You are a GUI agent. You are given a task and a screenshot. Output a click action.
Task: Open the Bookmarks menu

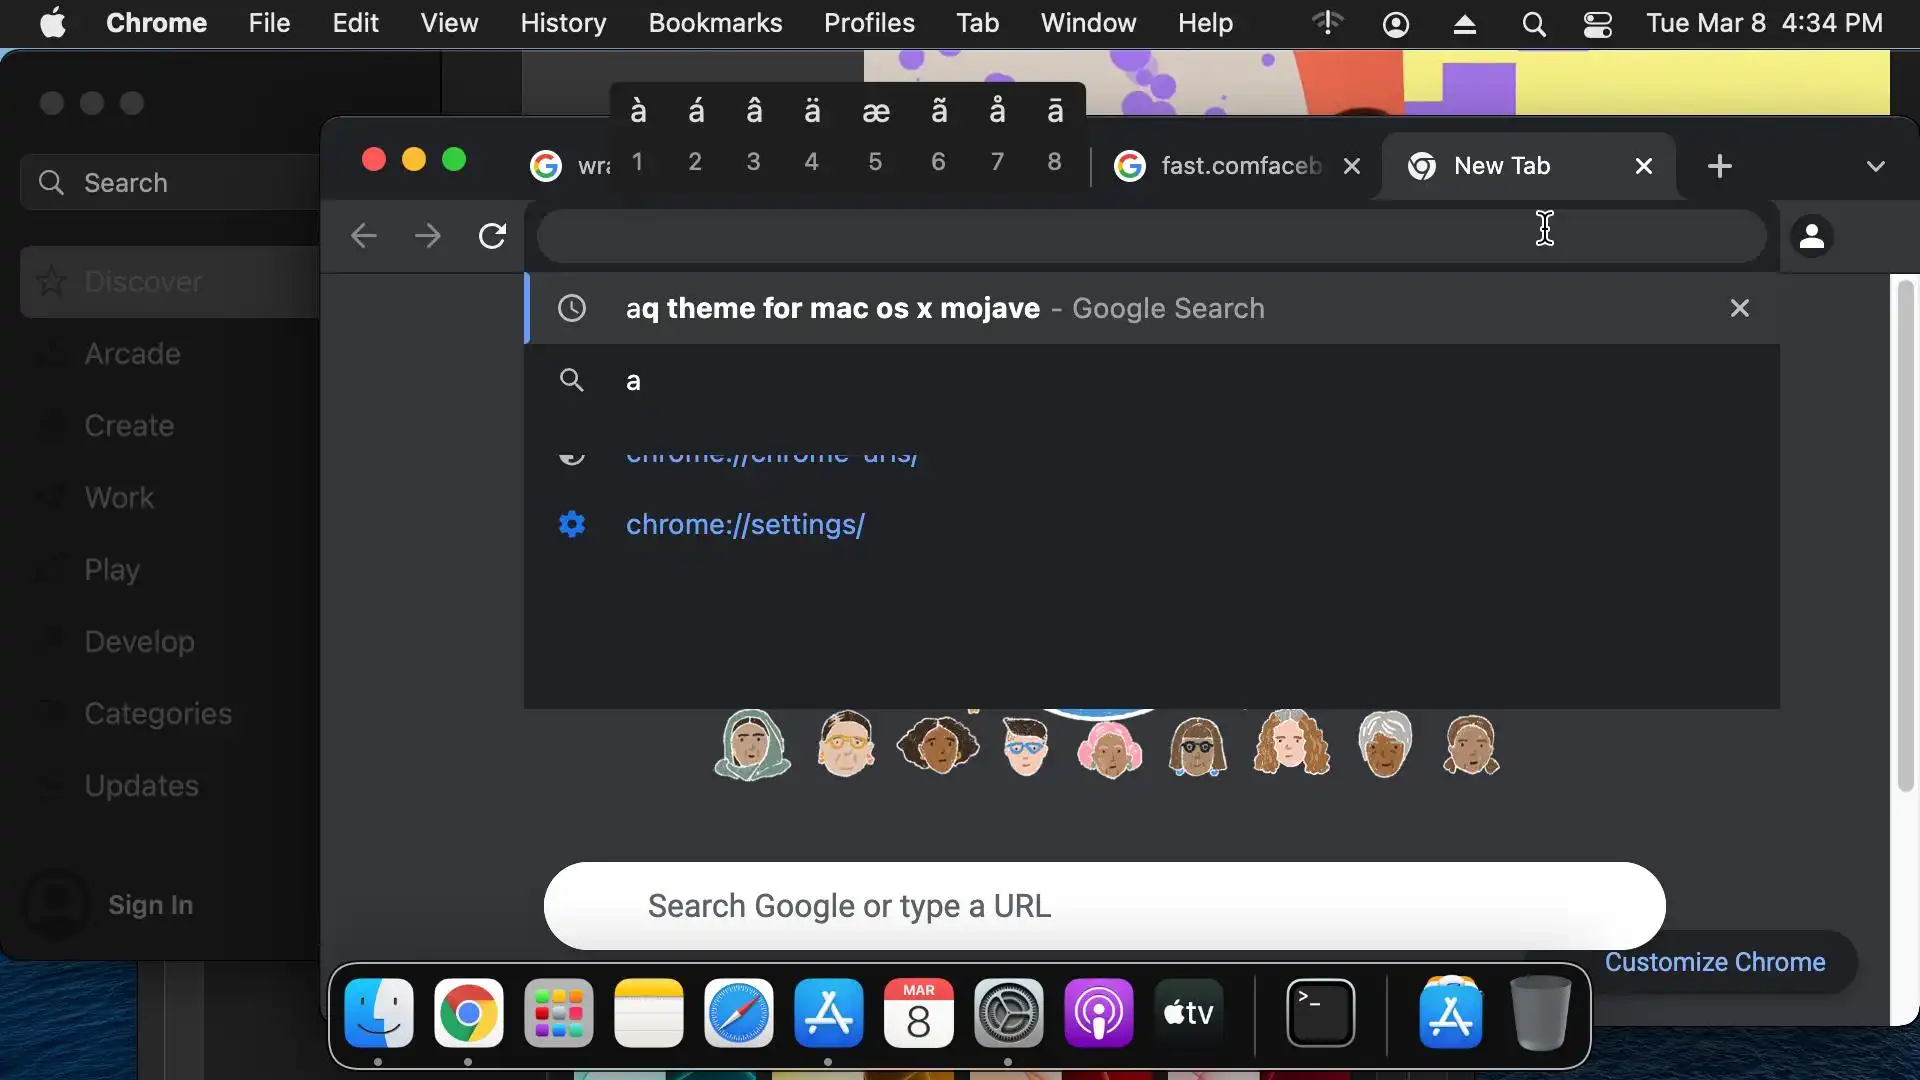[x=714, y=23]
